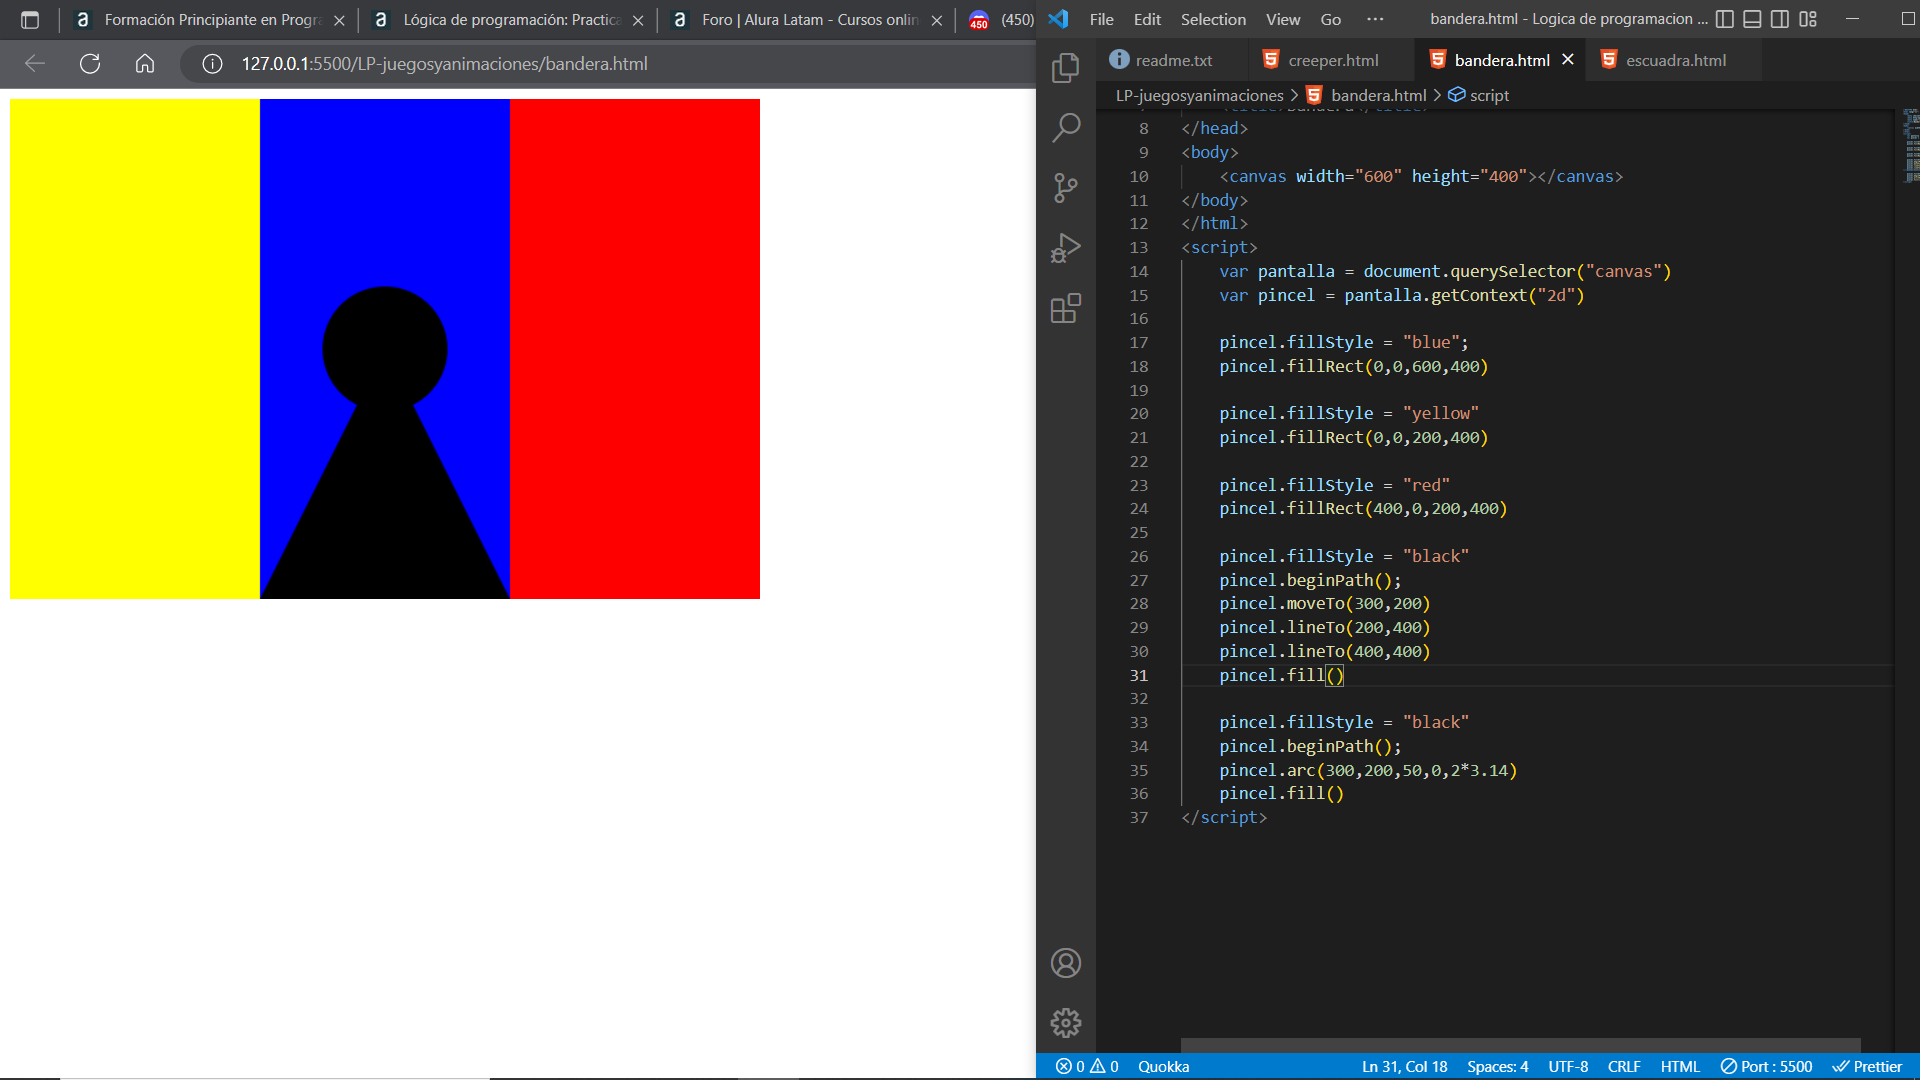Click the Prettier status bar item
1920x1080 pixels.
tap(1867, 1067)
